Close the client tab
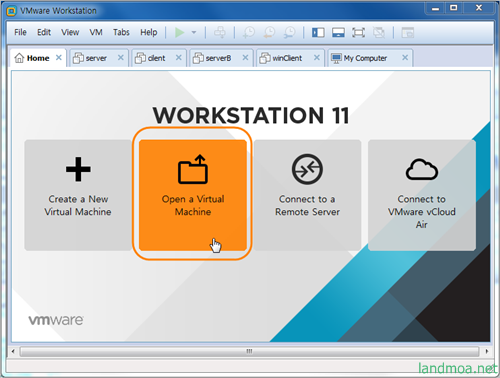500x378 pixels. pyautogui.click(x=179, y=58)
